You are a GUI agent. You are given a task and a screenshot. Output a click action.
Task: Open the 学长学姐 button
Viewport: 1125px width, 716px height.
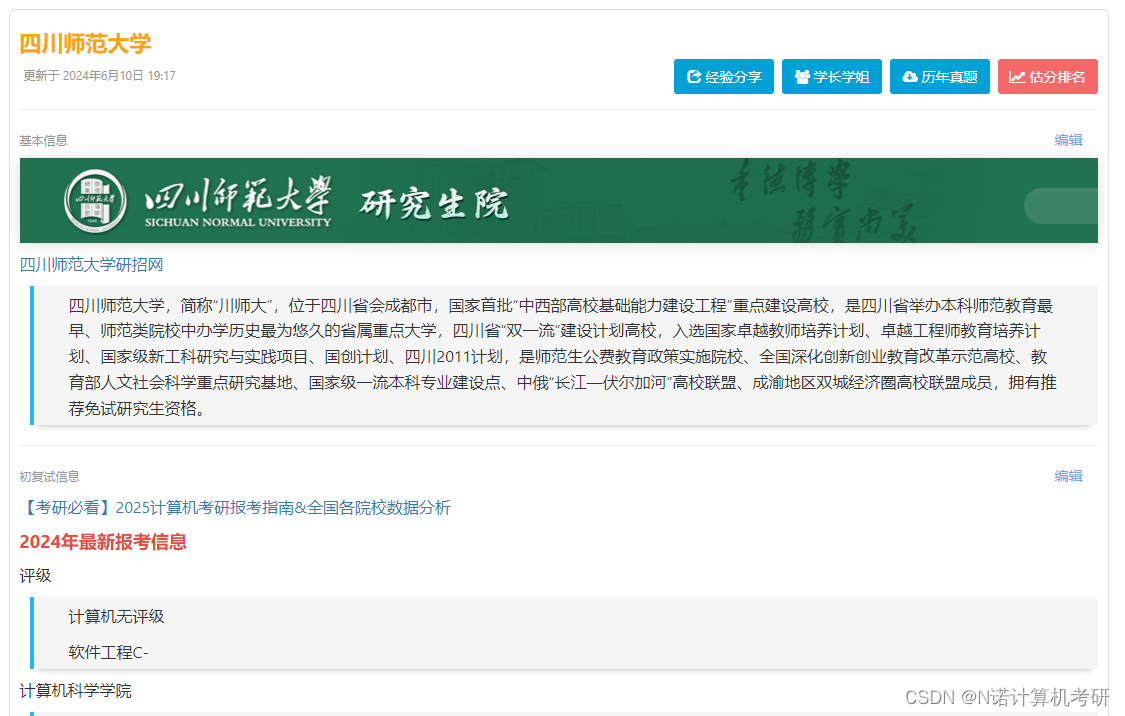pos(832,77)
